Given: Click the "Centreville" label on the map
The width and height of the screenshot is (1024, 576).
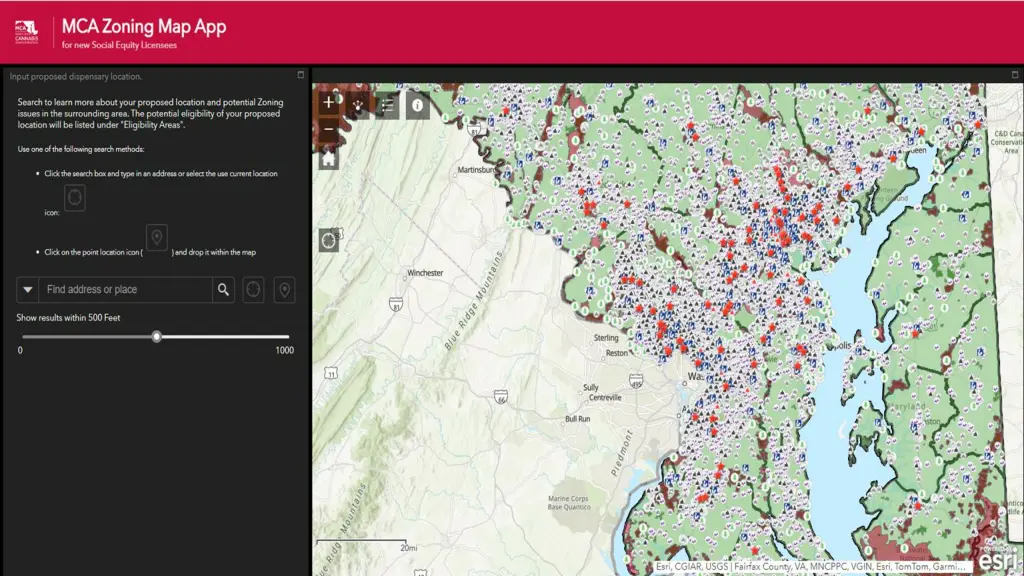Looking at the screenshot, I should tap(605, 397).
